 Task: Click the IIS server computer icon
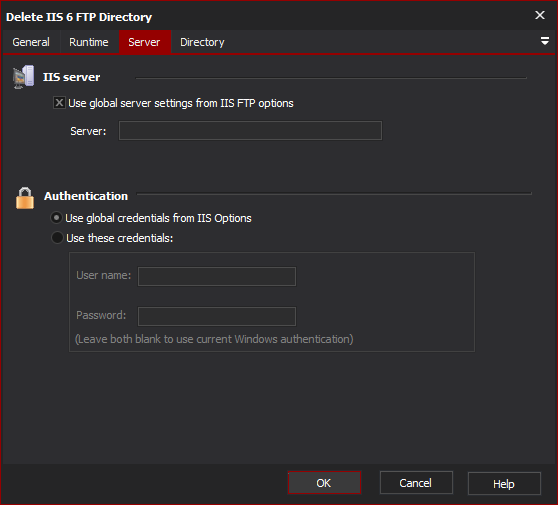tap(23, 77)
